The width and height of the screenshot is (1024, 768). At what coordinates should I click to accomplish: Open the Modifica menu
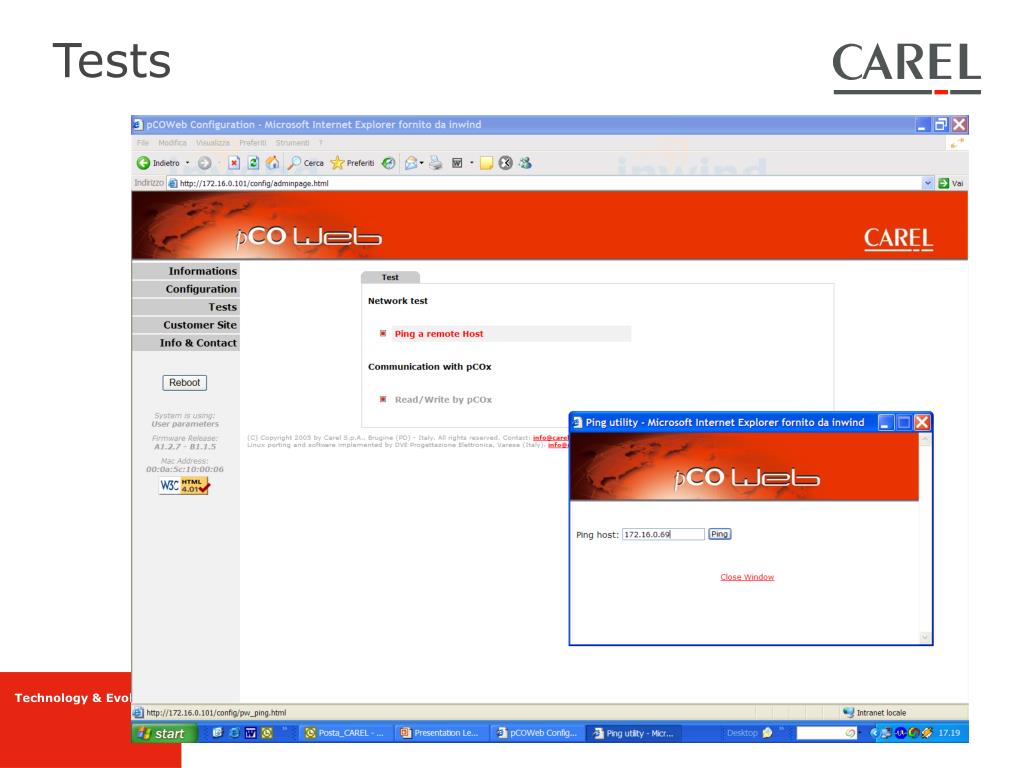pos(172,143)
